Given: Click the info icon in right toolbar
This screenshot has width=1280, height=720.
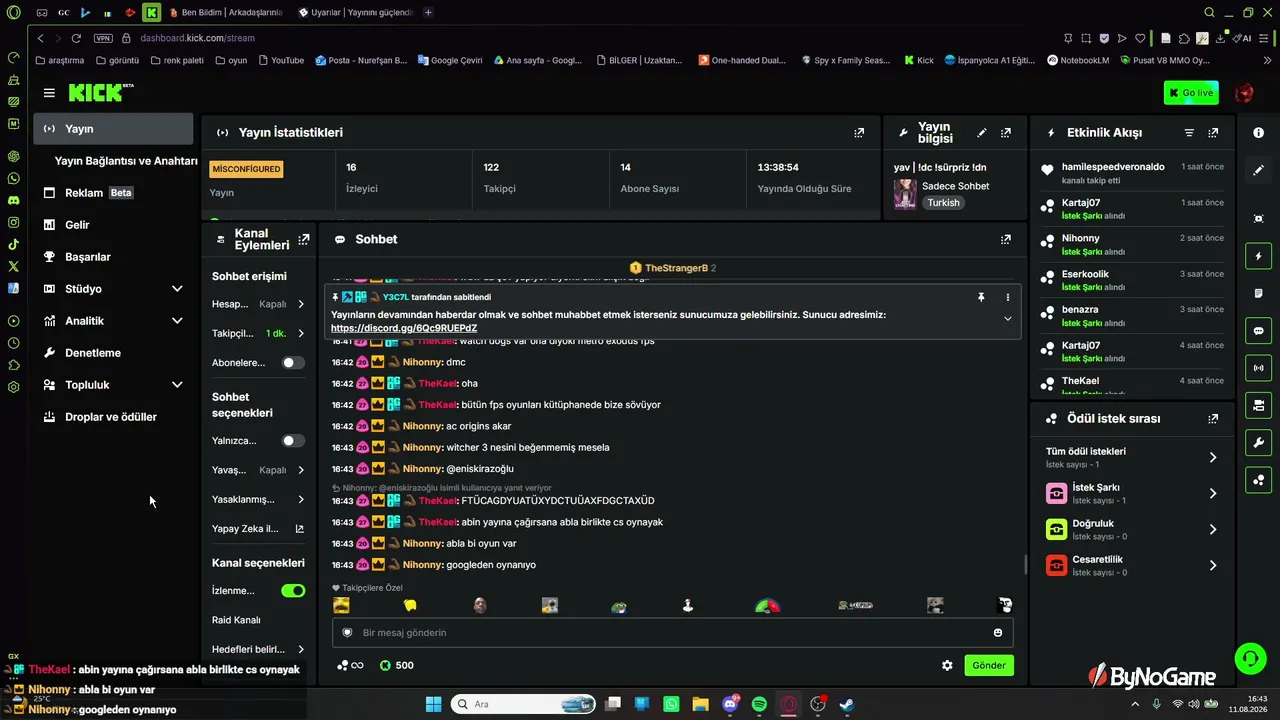Looking at the screenshot, I should coord(1258,133).
